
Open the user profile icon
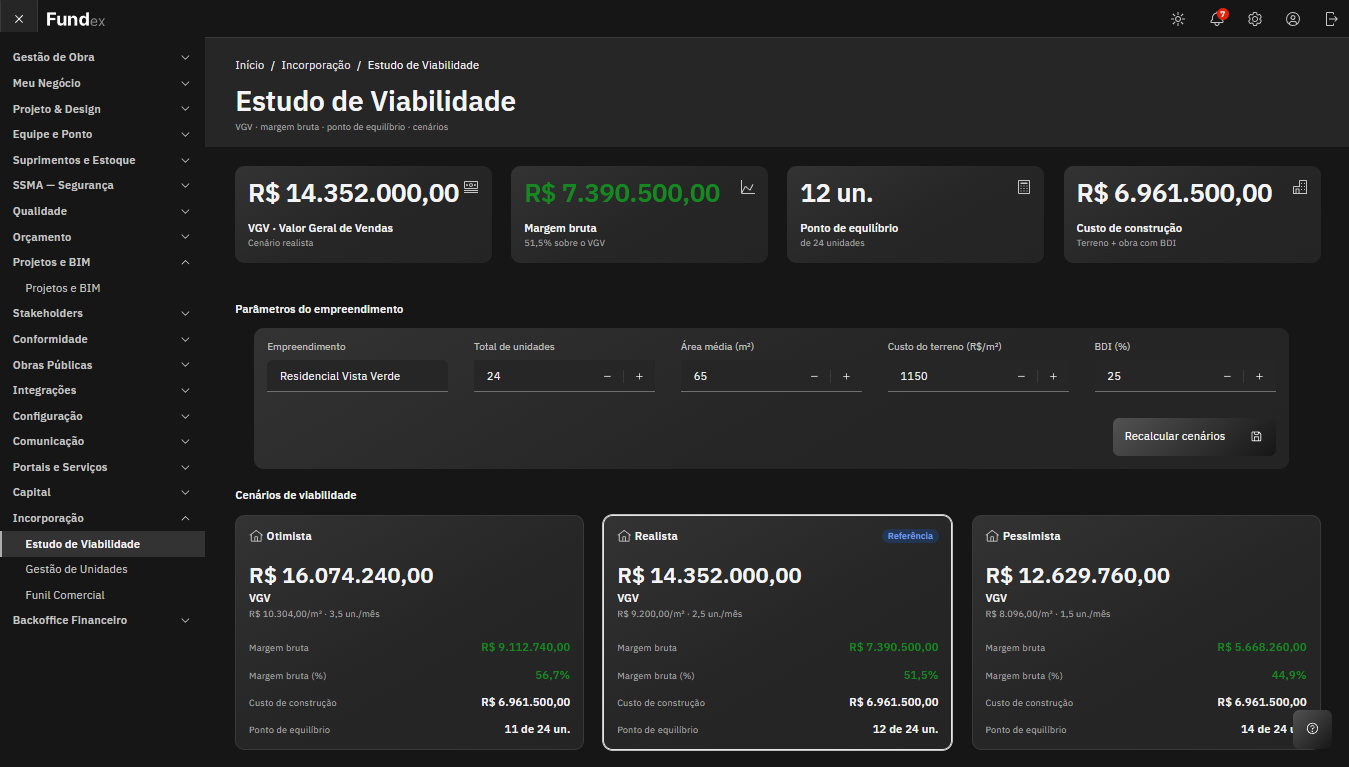click(1293, 19)
